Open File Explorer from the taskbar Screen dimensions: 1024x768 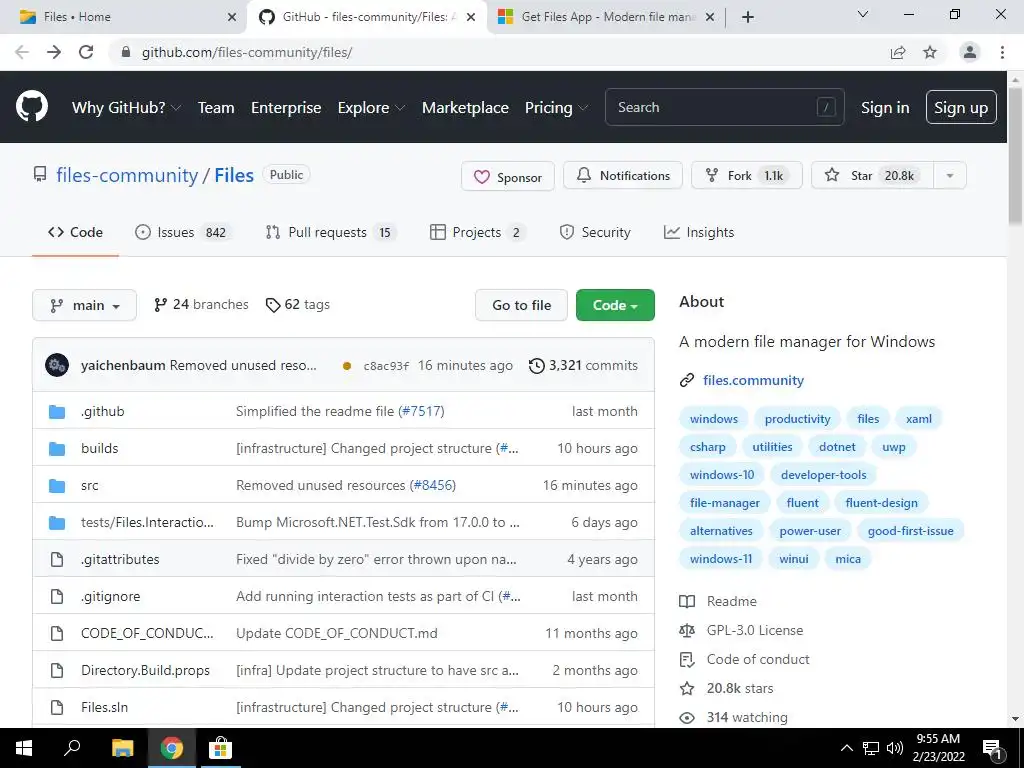pyautogui.click(x=123, y=748)
